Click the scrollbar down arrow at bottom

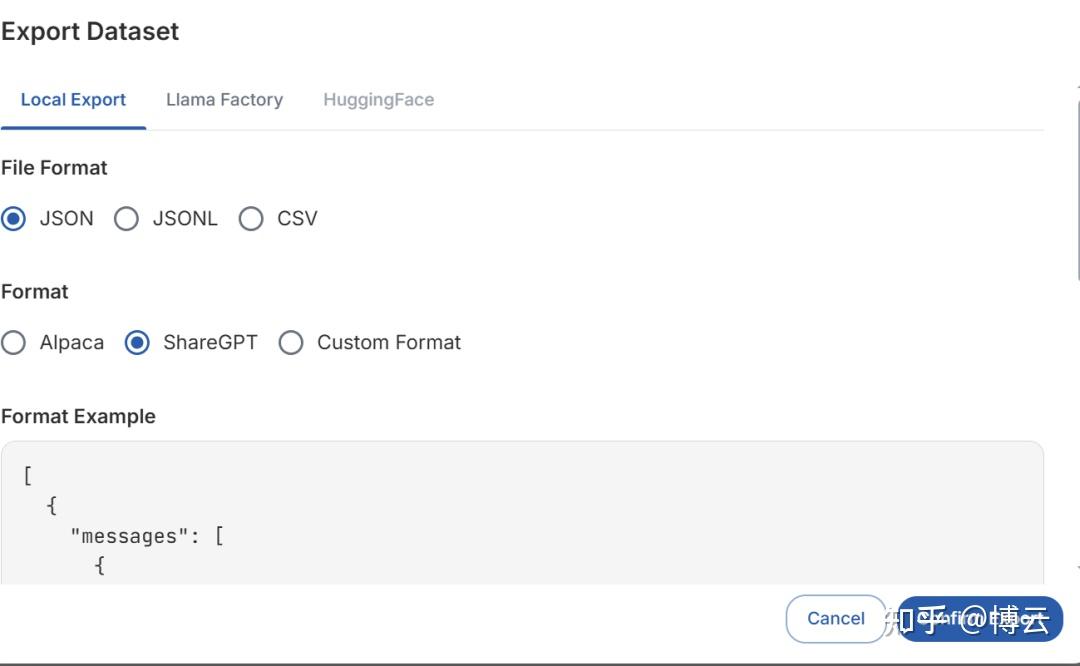[x=1077, y=567]
